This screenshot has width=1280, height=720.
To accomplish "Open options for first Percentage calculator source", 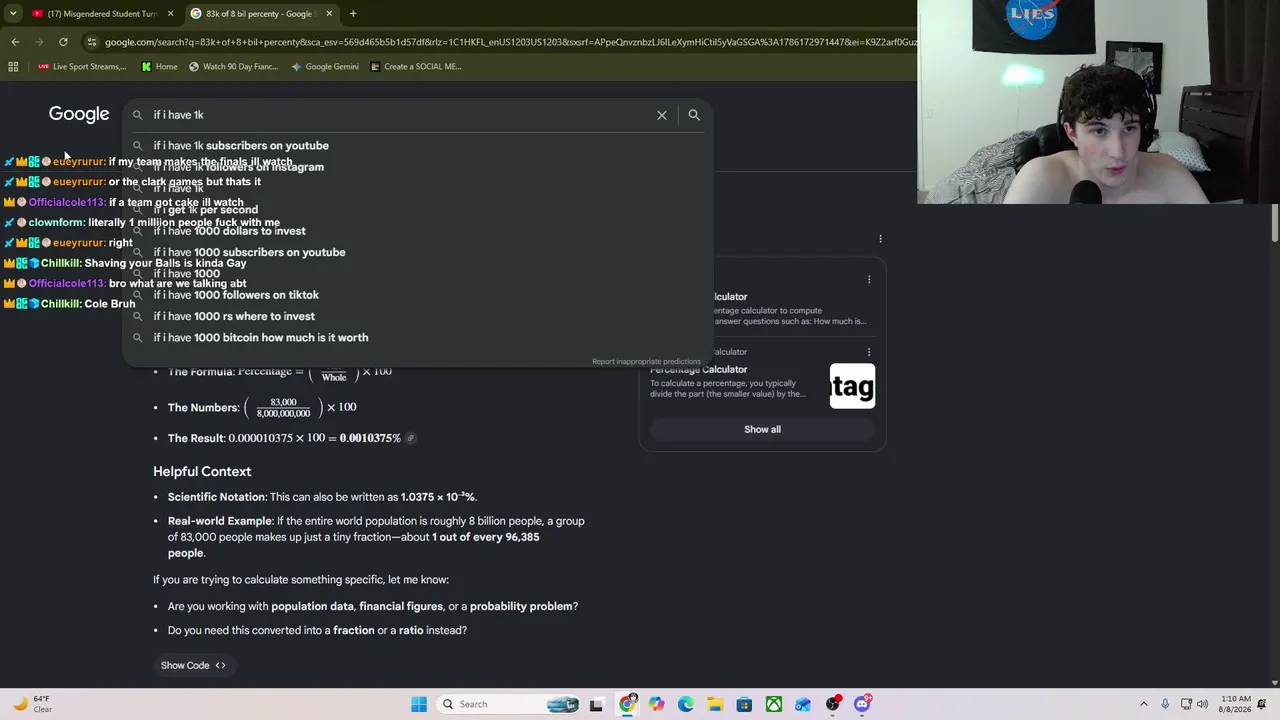I will pyautogui.click(x=869, y=279).
